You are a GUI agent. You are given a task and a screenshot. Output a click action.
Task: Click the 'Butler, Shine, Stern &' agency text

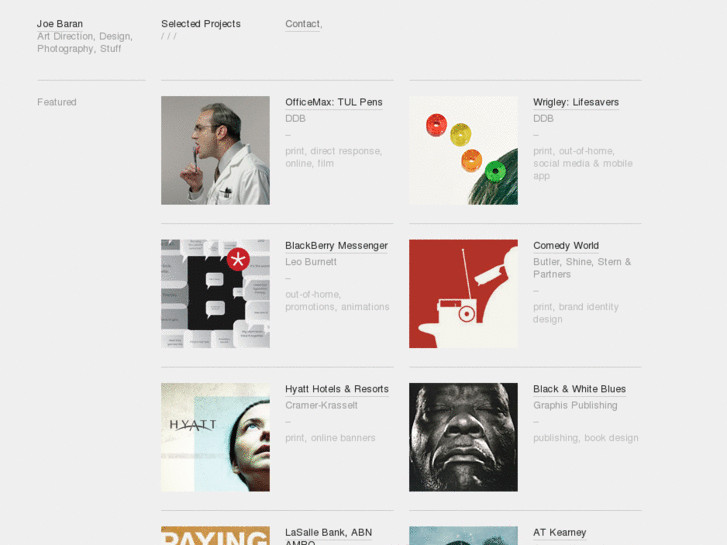tap(582, 262)
